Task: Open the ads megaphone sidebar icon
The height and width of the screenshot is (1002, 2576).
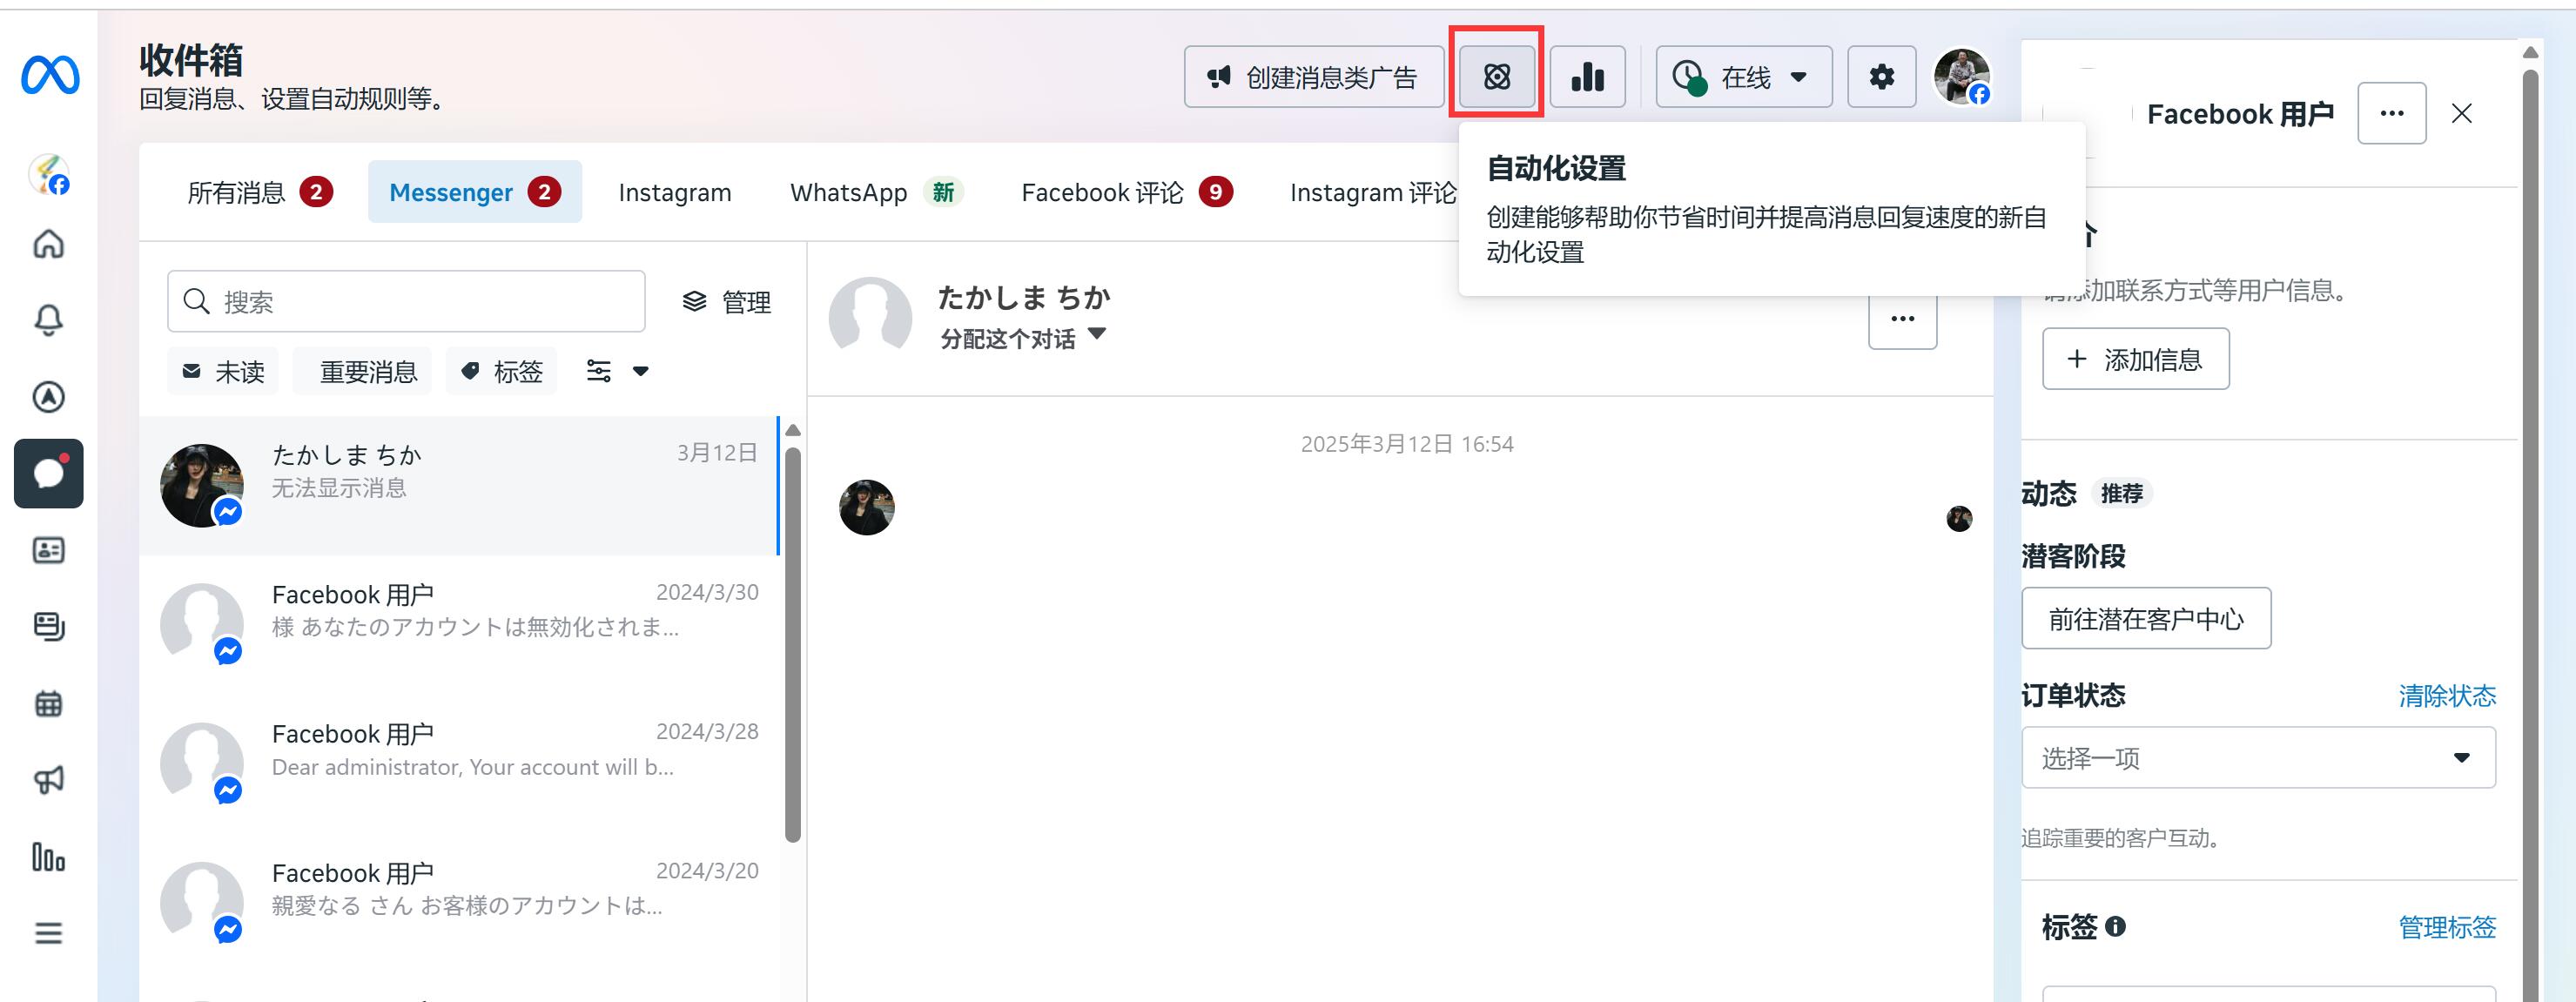Action: 49,780
